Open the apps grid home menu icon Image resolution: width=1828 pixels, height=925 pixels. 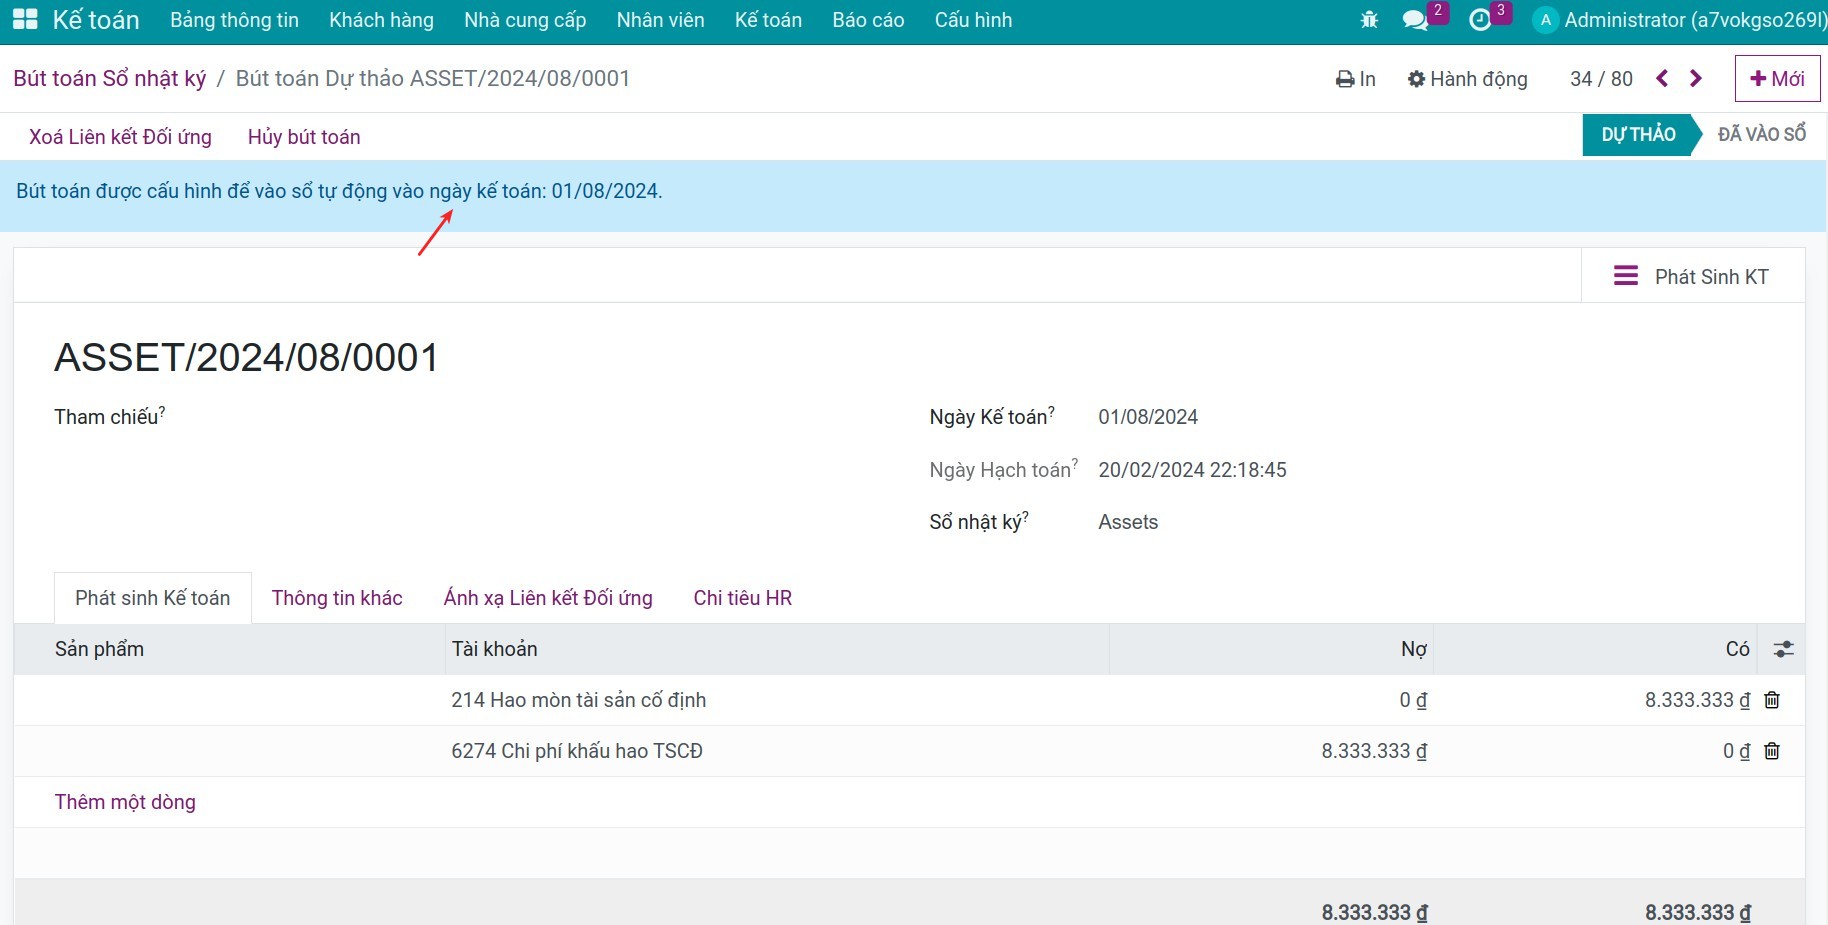pos(25,20)
